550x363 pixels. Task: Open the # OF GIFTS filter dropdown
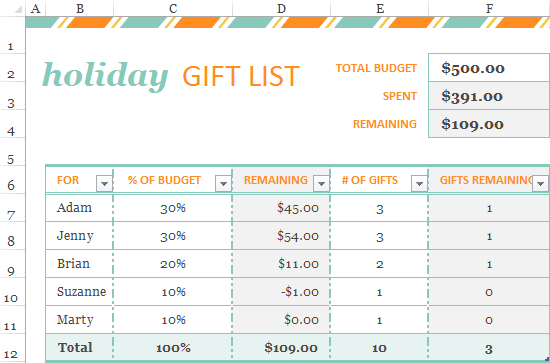(x=419, y=183)
